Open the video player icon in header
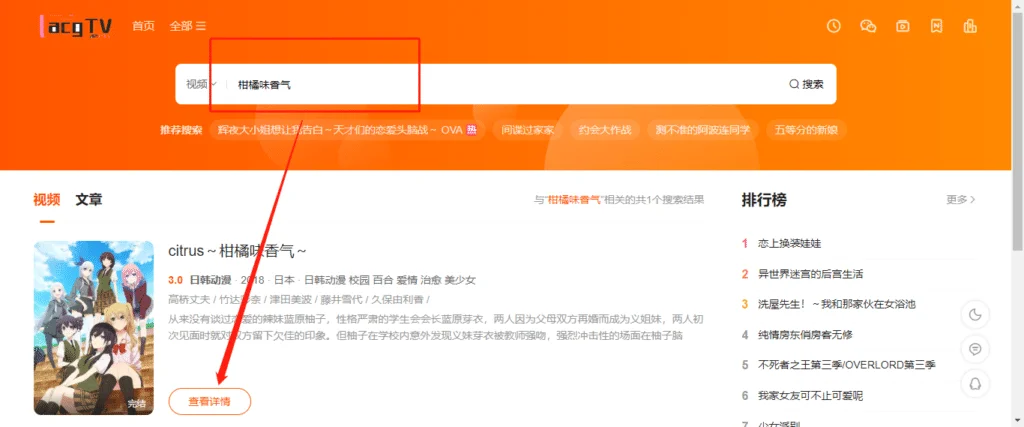The image size is (1024, 427). click(903, 26)
